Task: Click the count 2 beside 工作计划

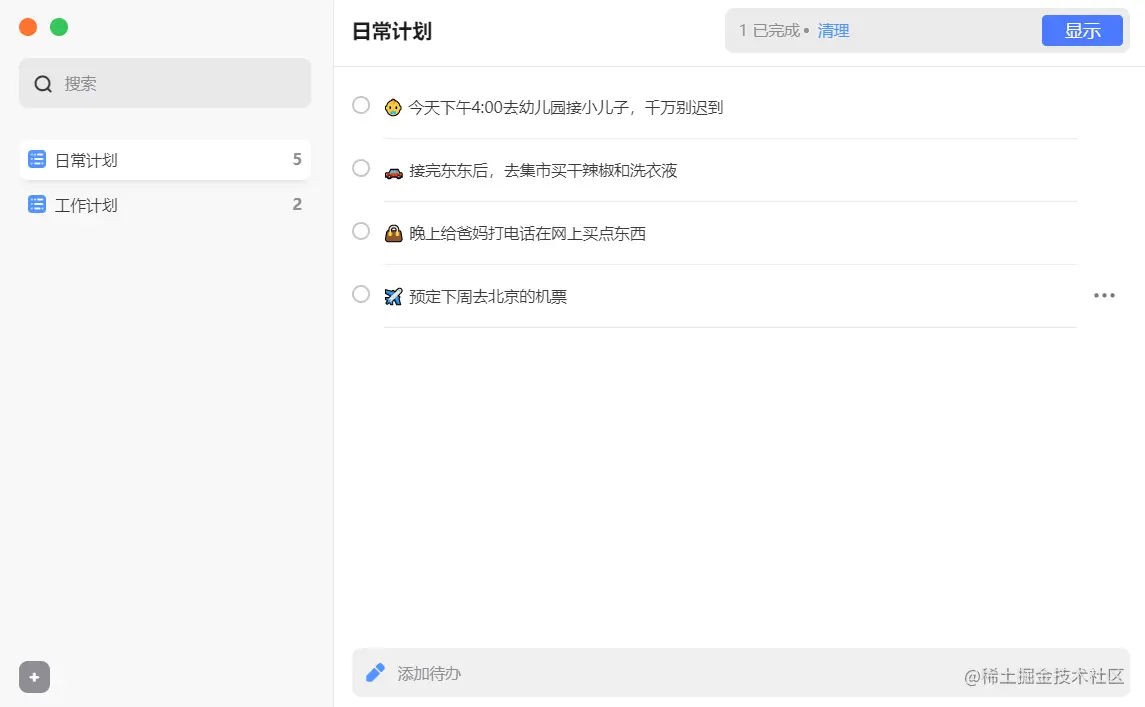Action: (297, 205)
